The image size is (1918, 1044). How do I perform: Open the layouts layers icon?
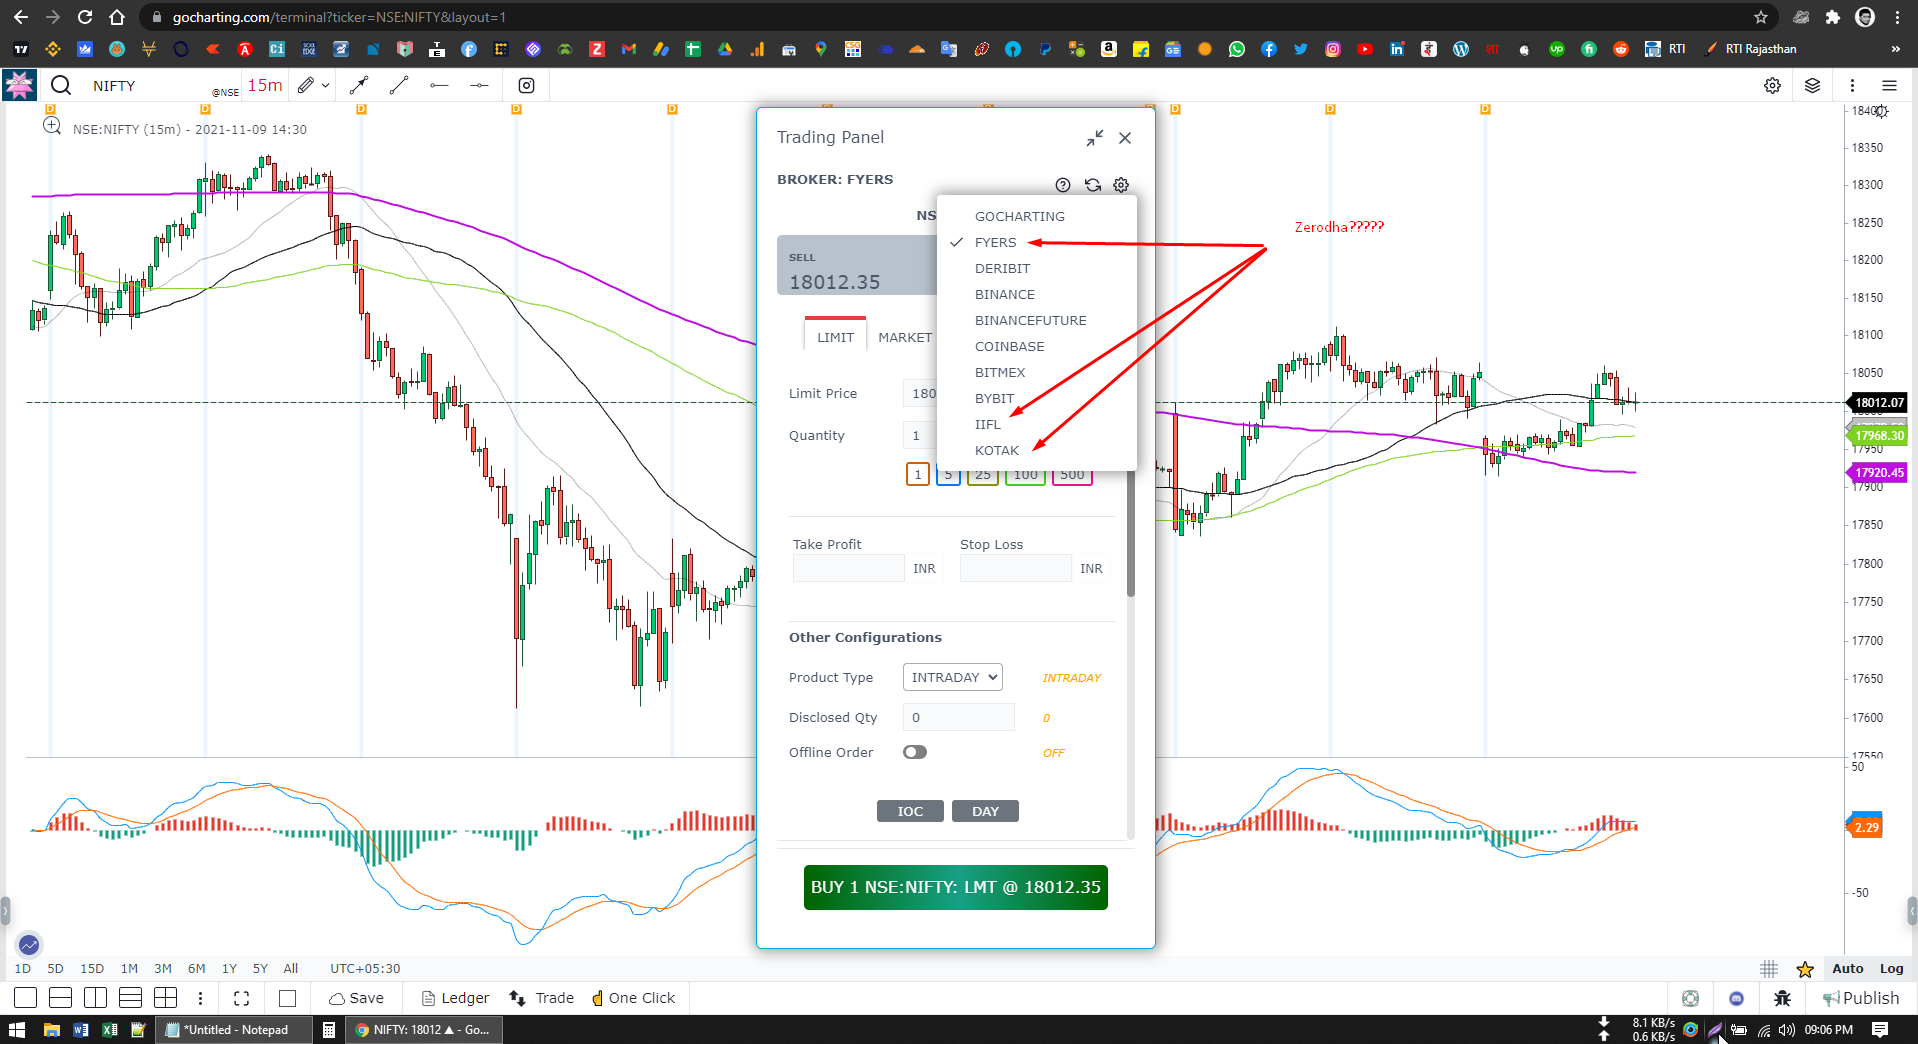[1812, 85]
